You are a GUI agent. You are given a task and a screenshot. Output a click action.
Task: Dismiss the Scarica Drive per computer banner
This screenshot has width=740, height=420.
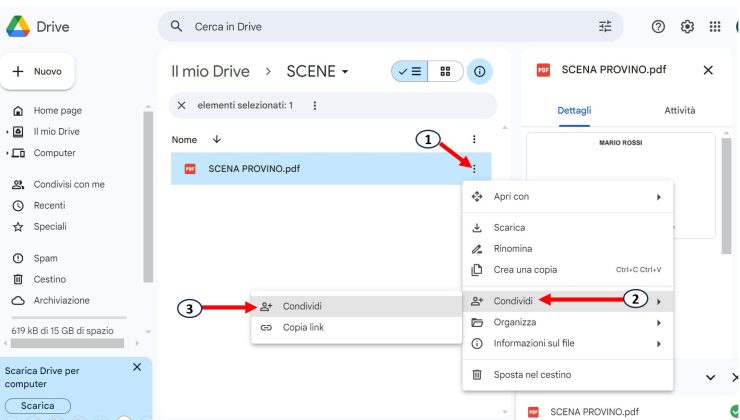tap(137, 367)
